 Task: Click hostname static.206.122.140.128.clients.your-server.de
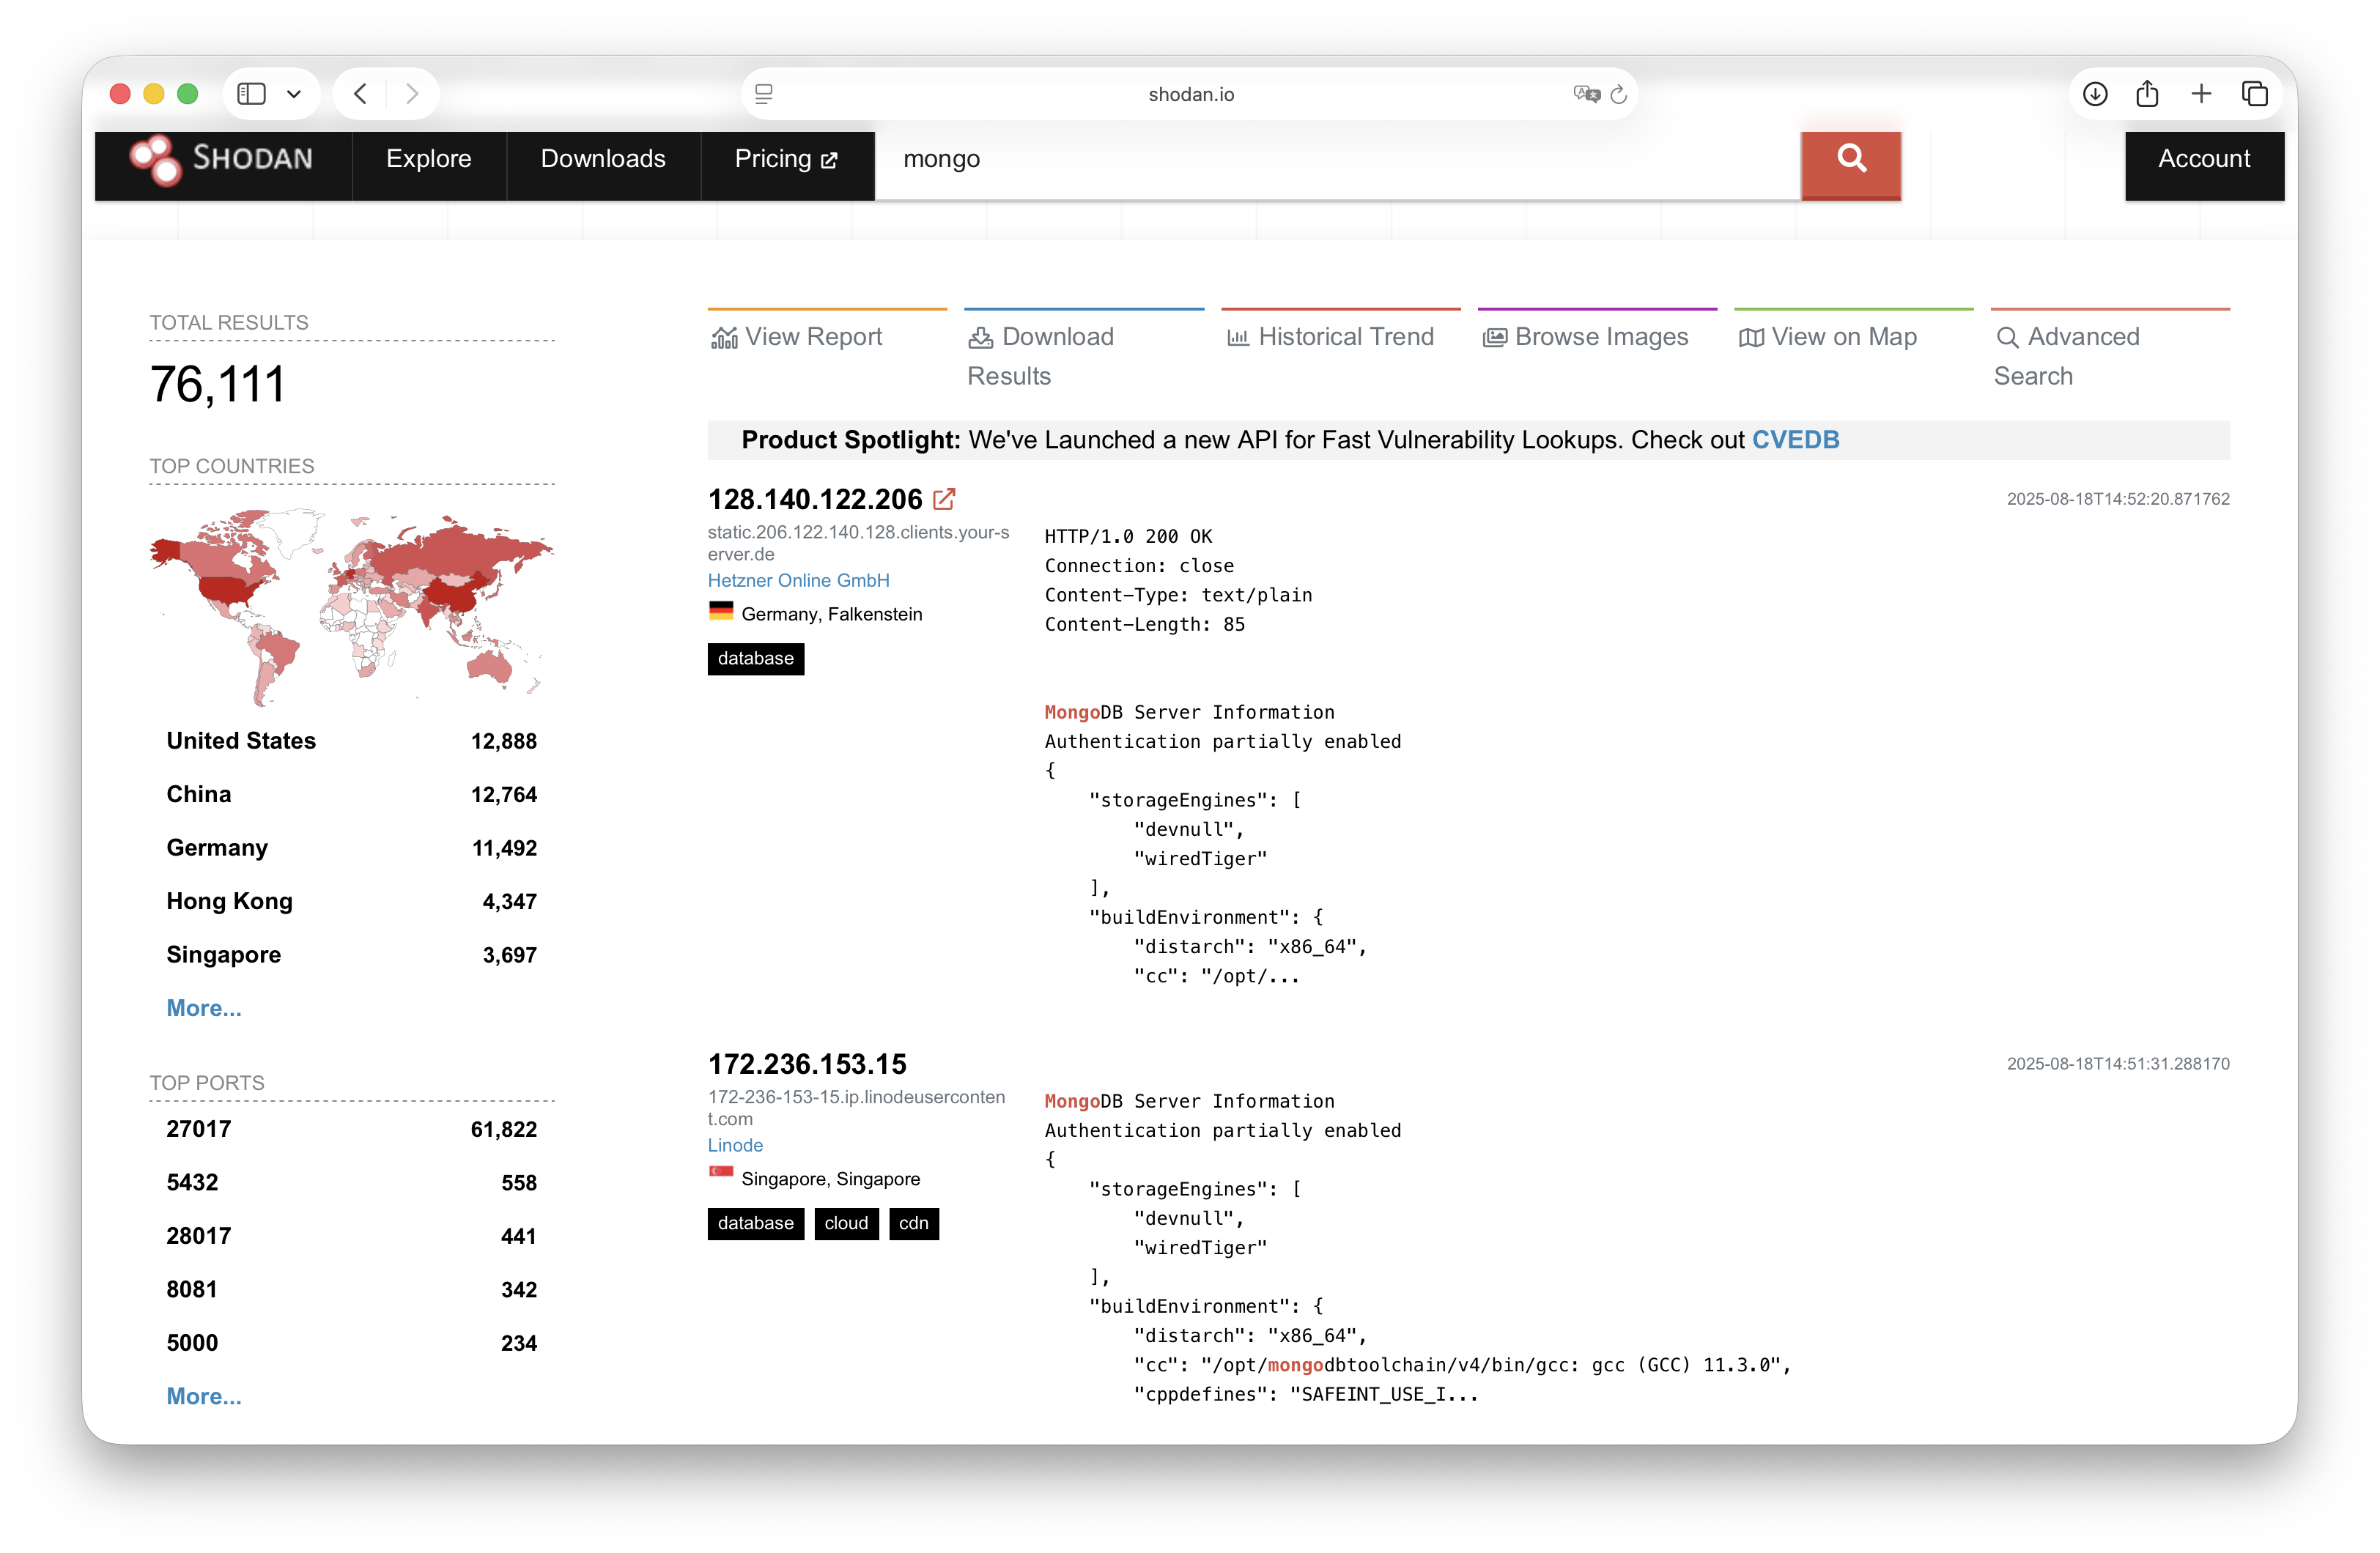[x=859, y=543]
